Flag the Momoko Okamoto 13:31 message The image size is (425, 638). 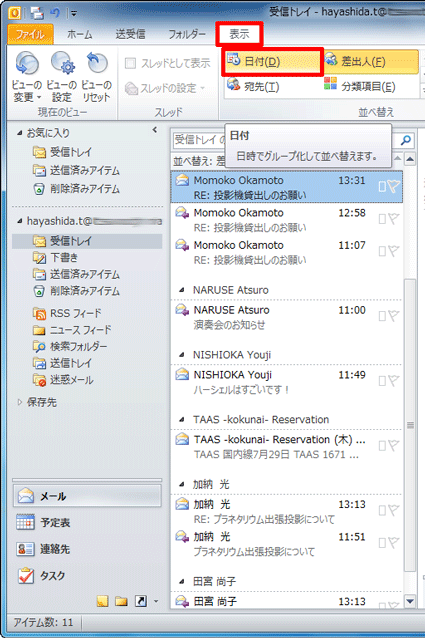coord(394,186)
